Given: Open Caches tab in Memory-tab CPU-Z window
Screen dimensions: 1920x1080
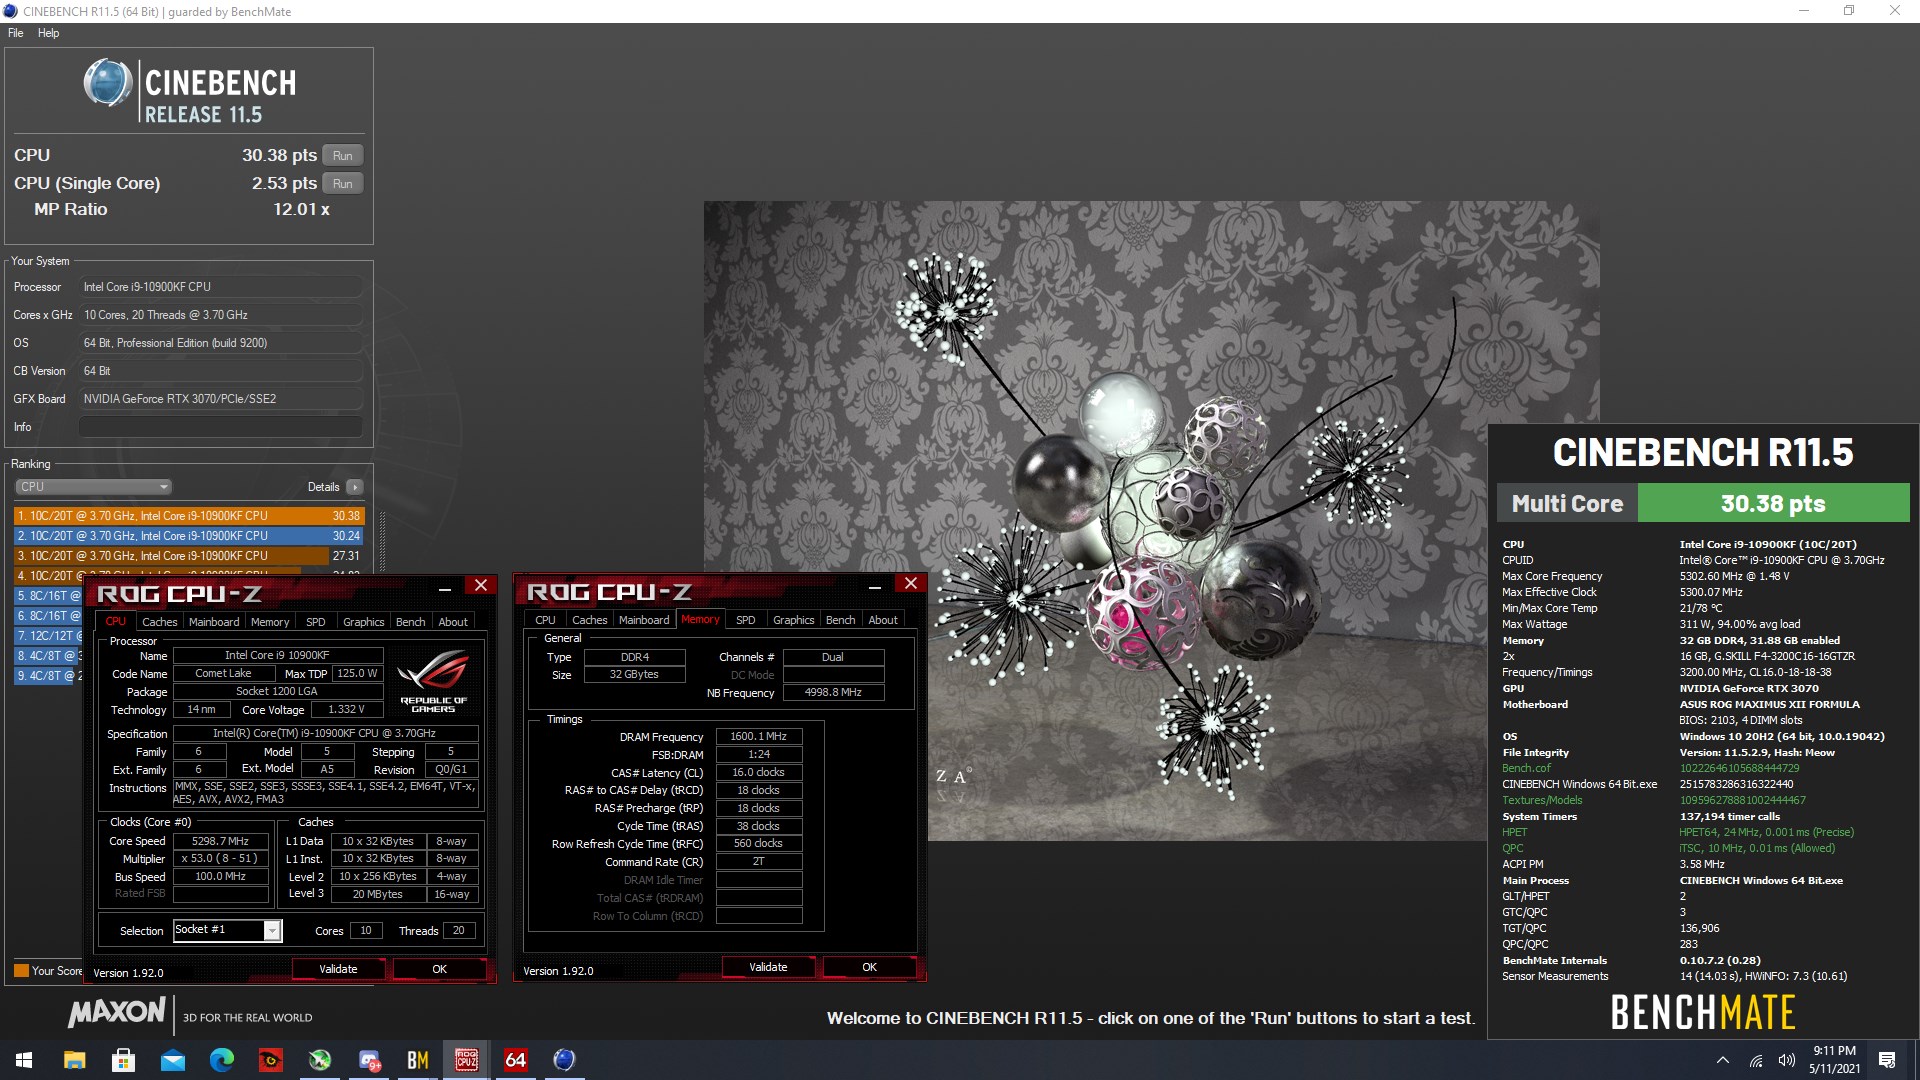Looking at the screenshot, I should point(589,620).
